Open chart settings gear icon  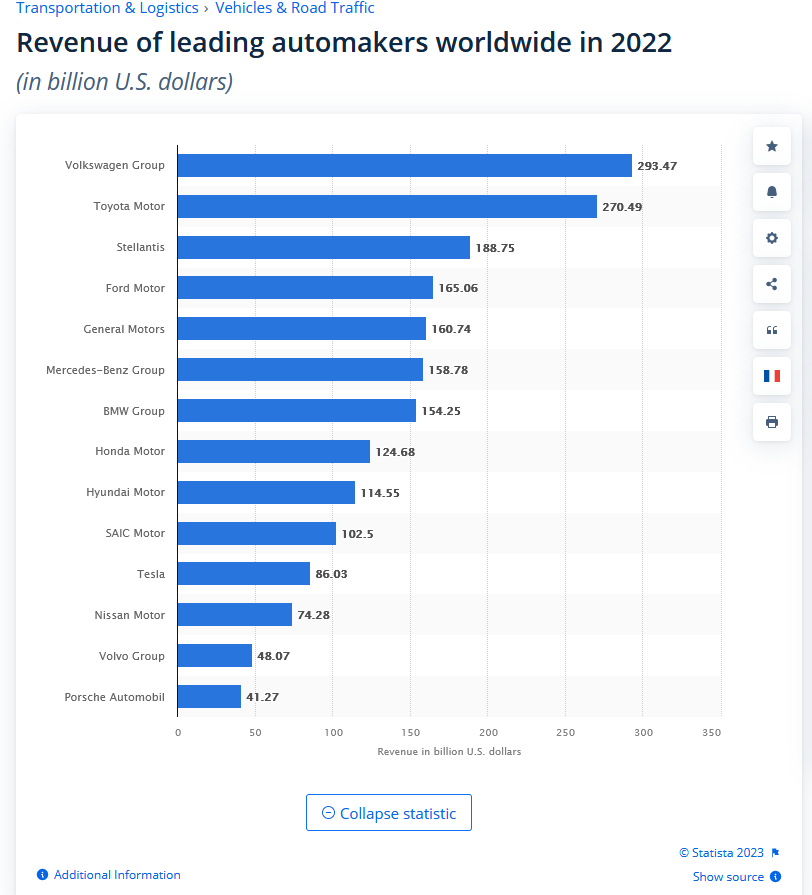pos(771,238)
